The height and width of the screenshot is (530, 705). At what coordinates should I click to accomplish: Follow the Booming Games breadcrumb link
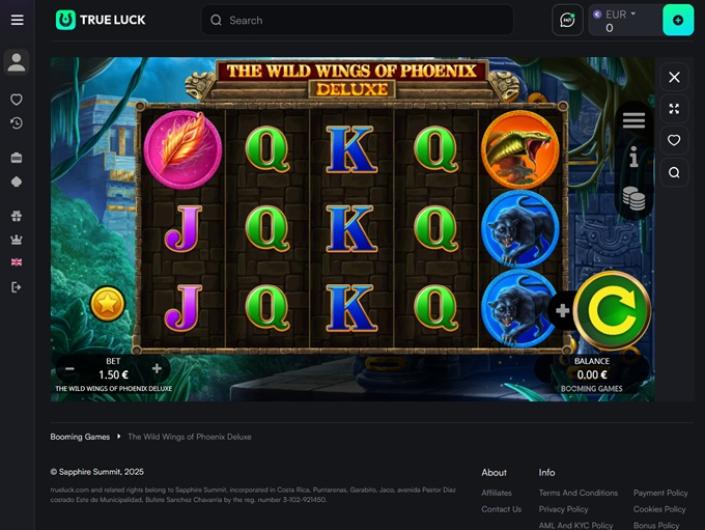click(80, 436)
